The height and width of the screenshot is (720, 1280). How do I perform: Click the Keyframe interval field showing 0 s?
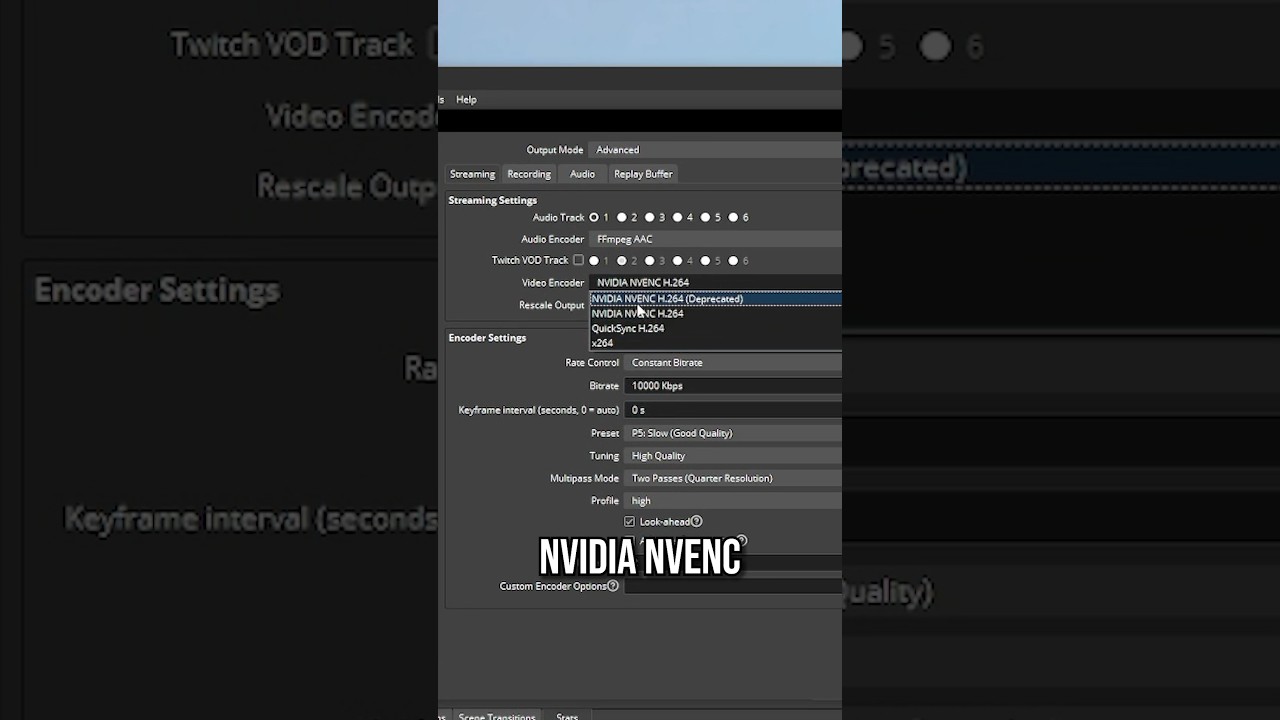point(733,410)
